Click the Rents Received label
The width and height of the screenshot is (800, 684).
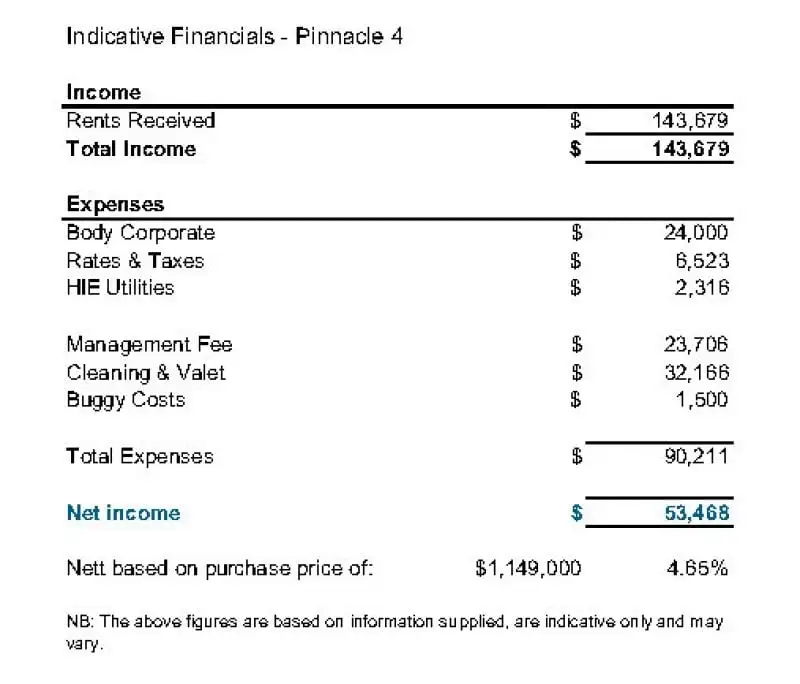click(141, 121)
